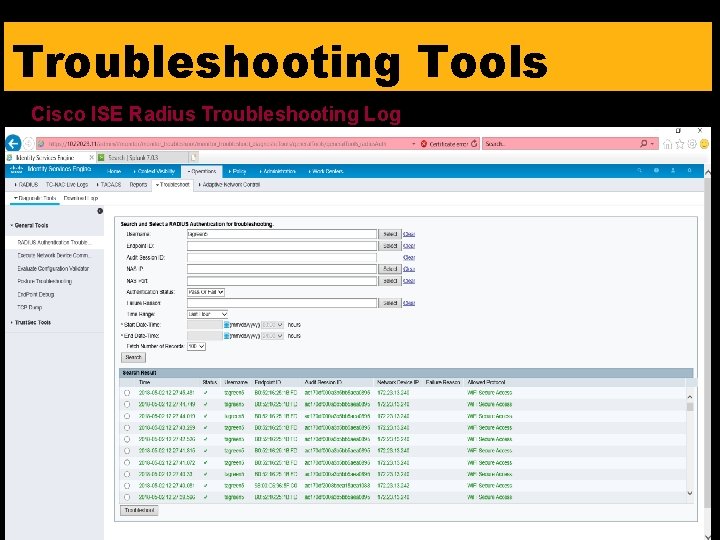
Task: Click Select button next to Endpoint ID
Action: pyautogui.click(x=390, y=246)
